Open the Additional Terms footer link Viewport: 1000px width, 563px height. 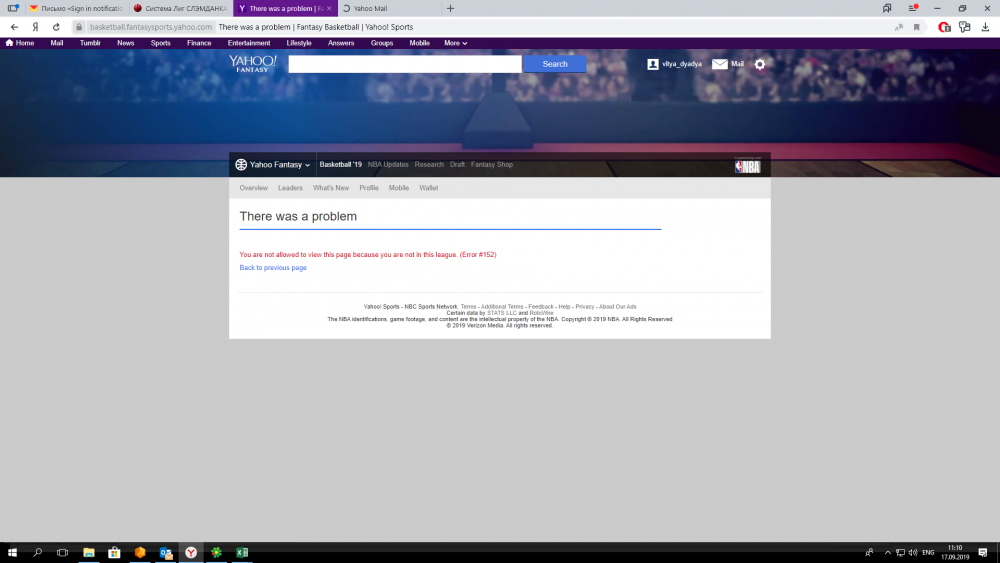point(502,307)
